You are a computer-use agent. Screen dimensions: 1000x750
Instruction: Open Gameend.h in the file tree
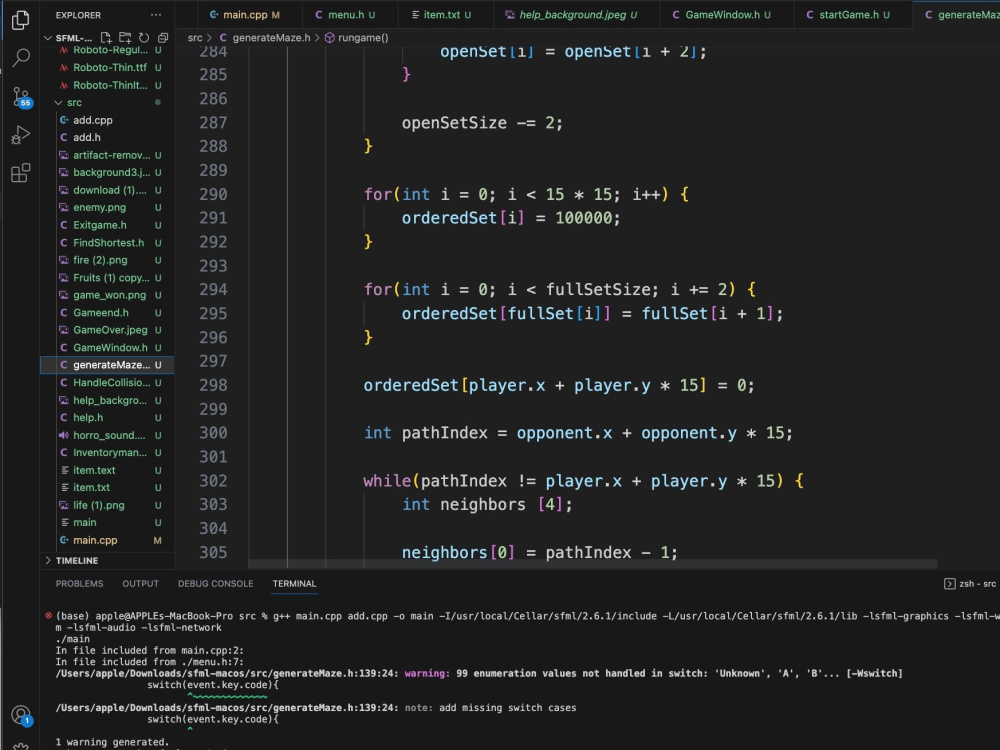(x=107, y=312)
